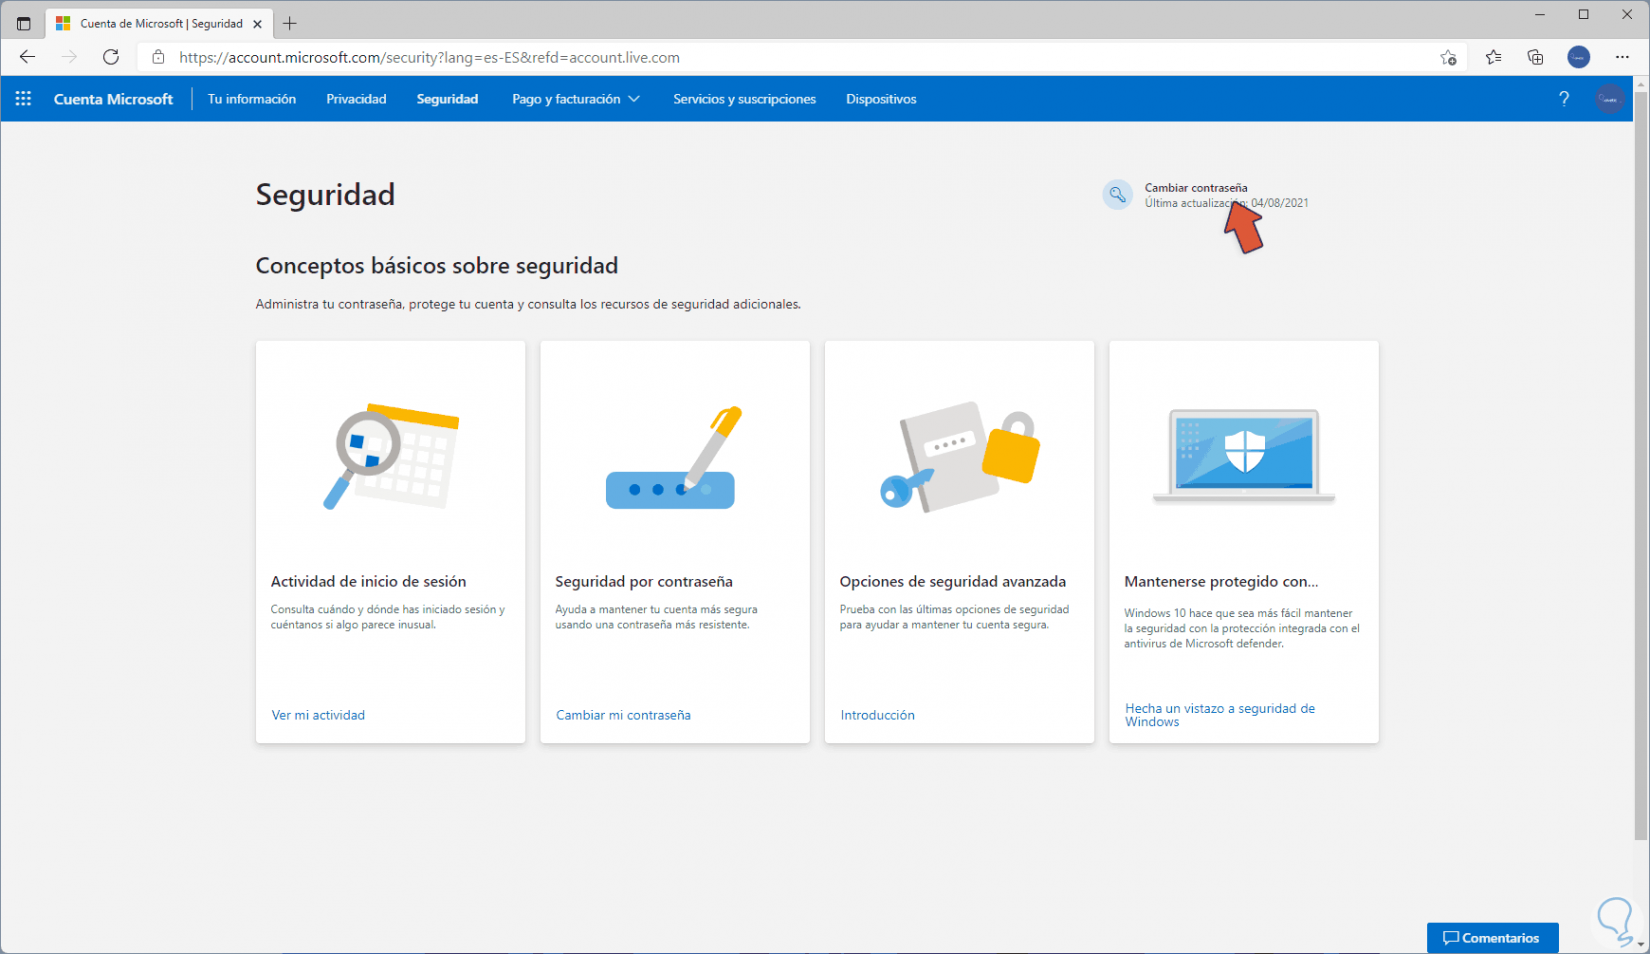Open the Privacidad section
Screen dimensions: 1650x954
coord(356,99)
